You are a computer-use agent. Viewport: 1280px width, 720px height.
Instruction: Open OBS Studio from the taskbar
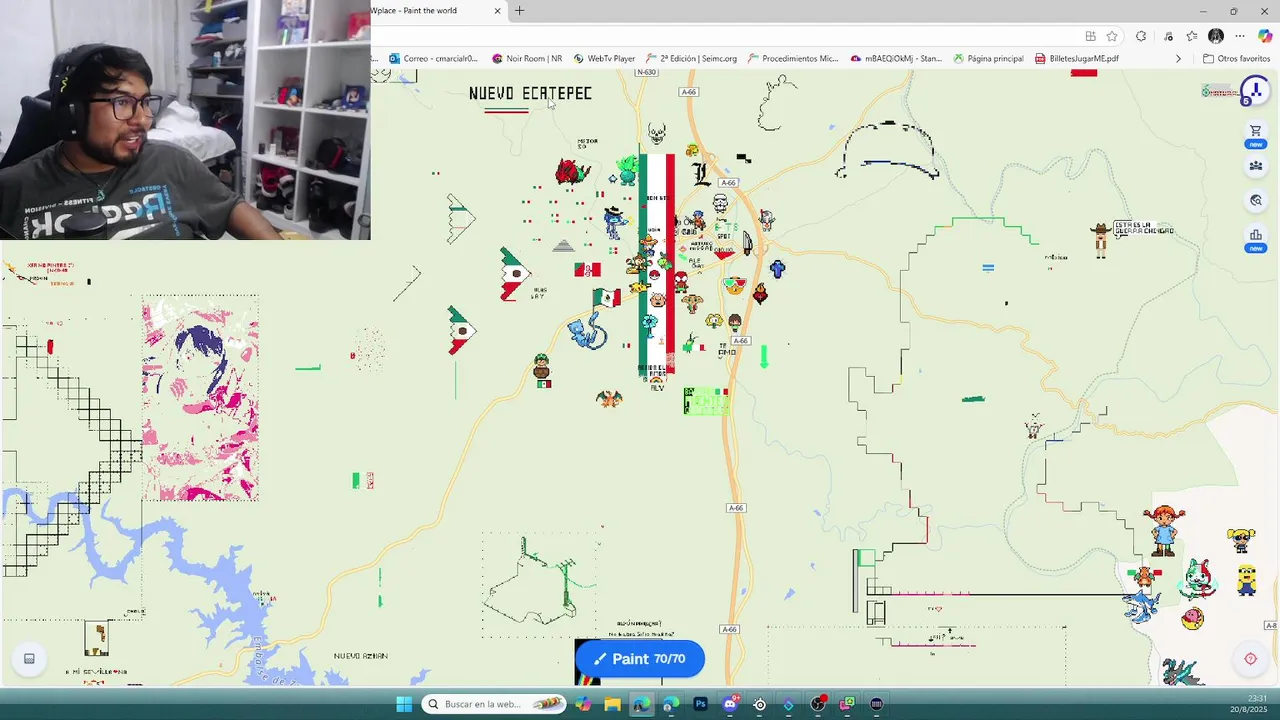(818, 704)
